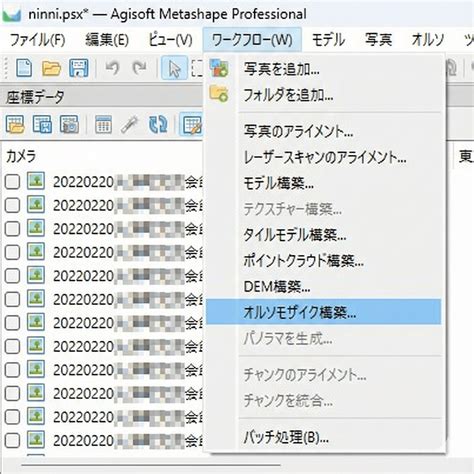Select DEM構築... menu entry

click(x=323, y=287)
